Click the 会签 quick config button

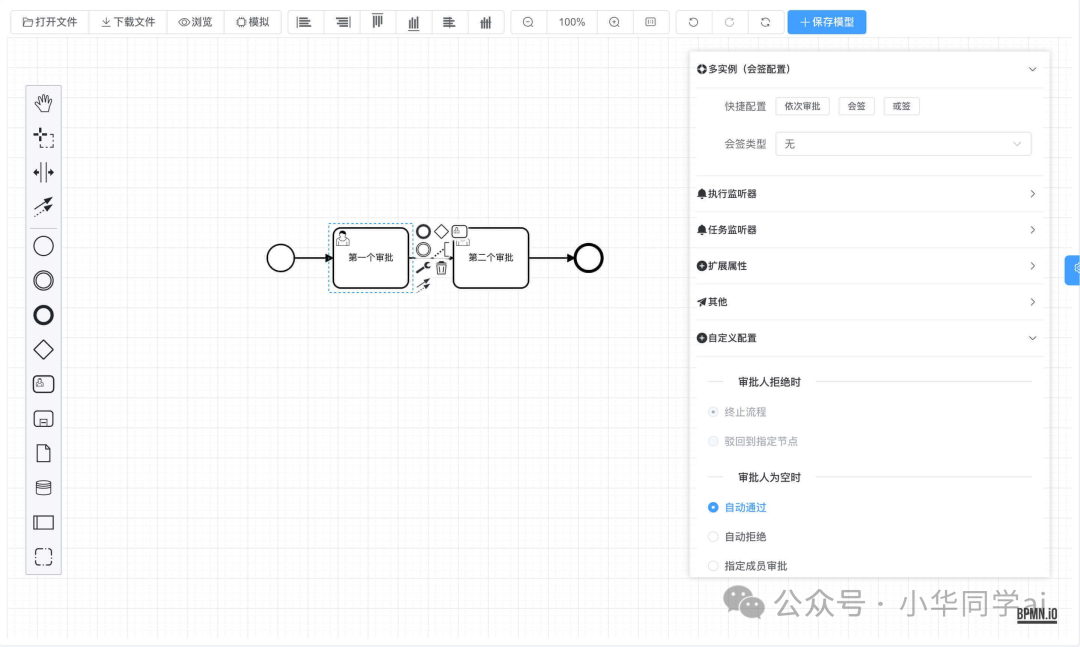click(856, 106)
